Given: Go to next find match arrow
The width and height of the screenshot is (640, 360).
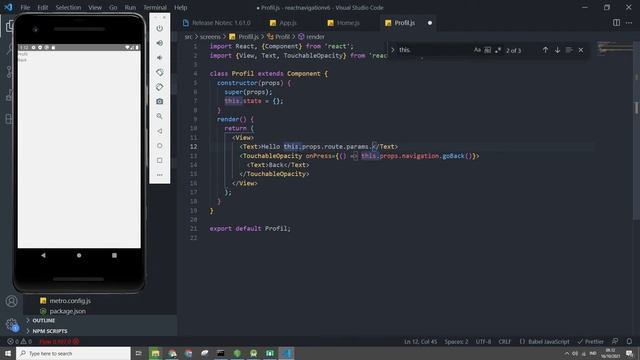Looking at the screenshot, I should point(557,50).
